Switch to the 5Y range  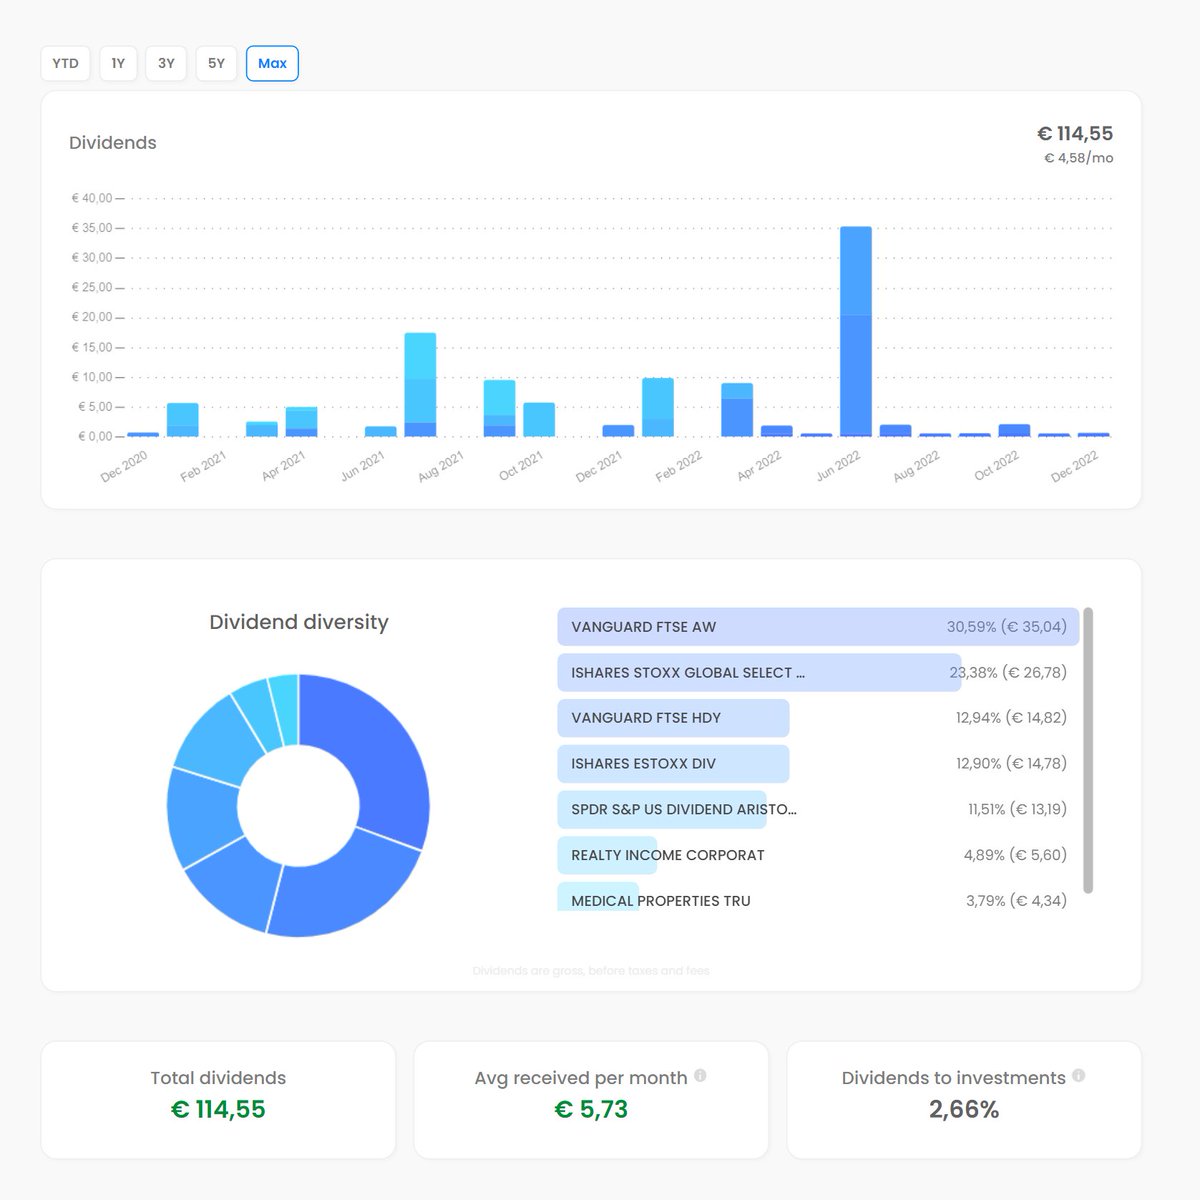[x=216, y=63]
